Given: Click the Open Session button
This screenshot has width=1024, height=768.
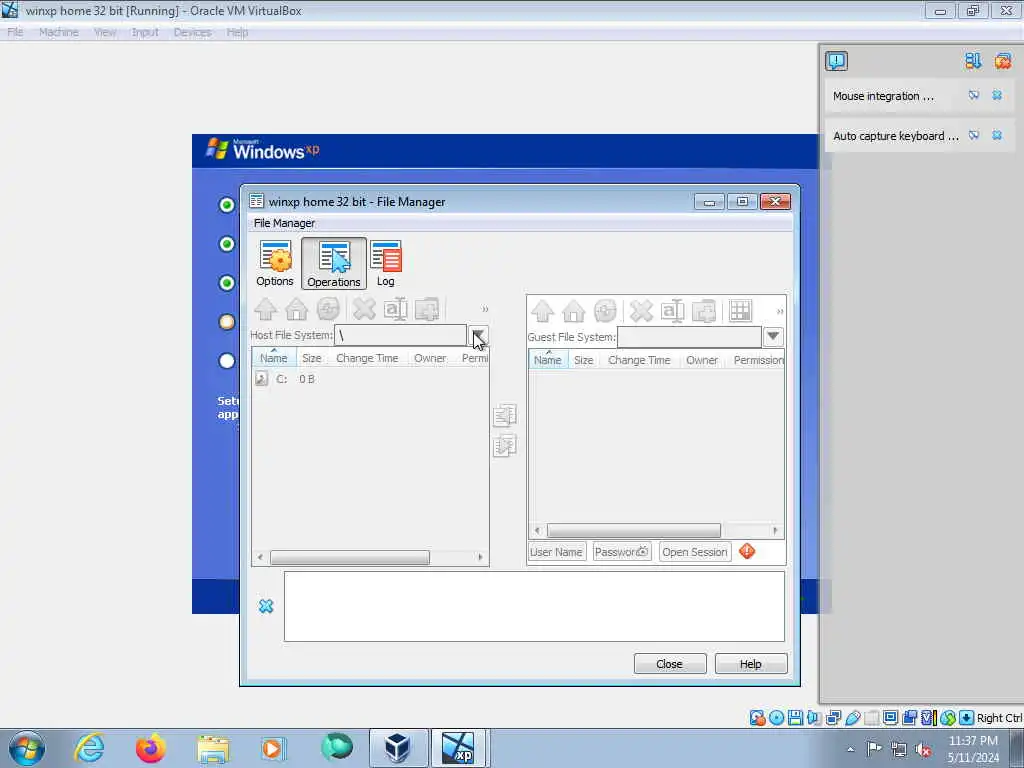Looking at the screenshot, I should [695, 552].
